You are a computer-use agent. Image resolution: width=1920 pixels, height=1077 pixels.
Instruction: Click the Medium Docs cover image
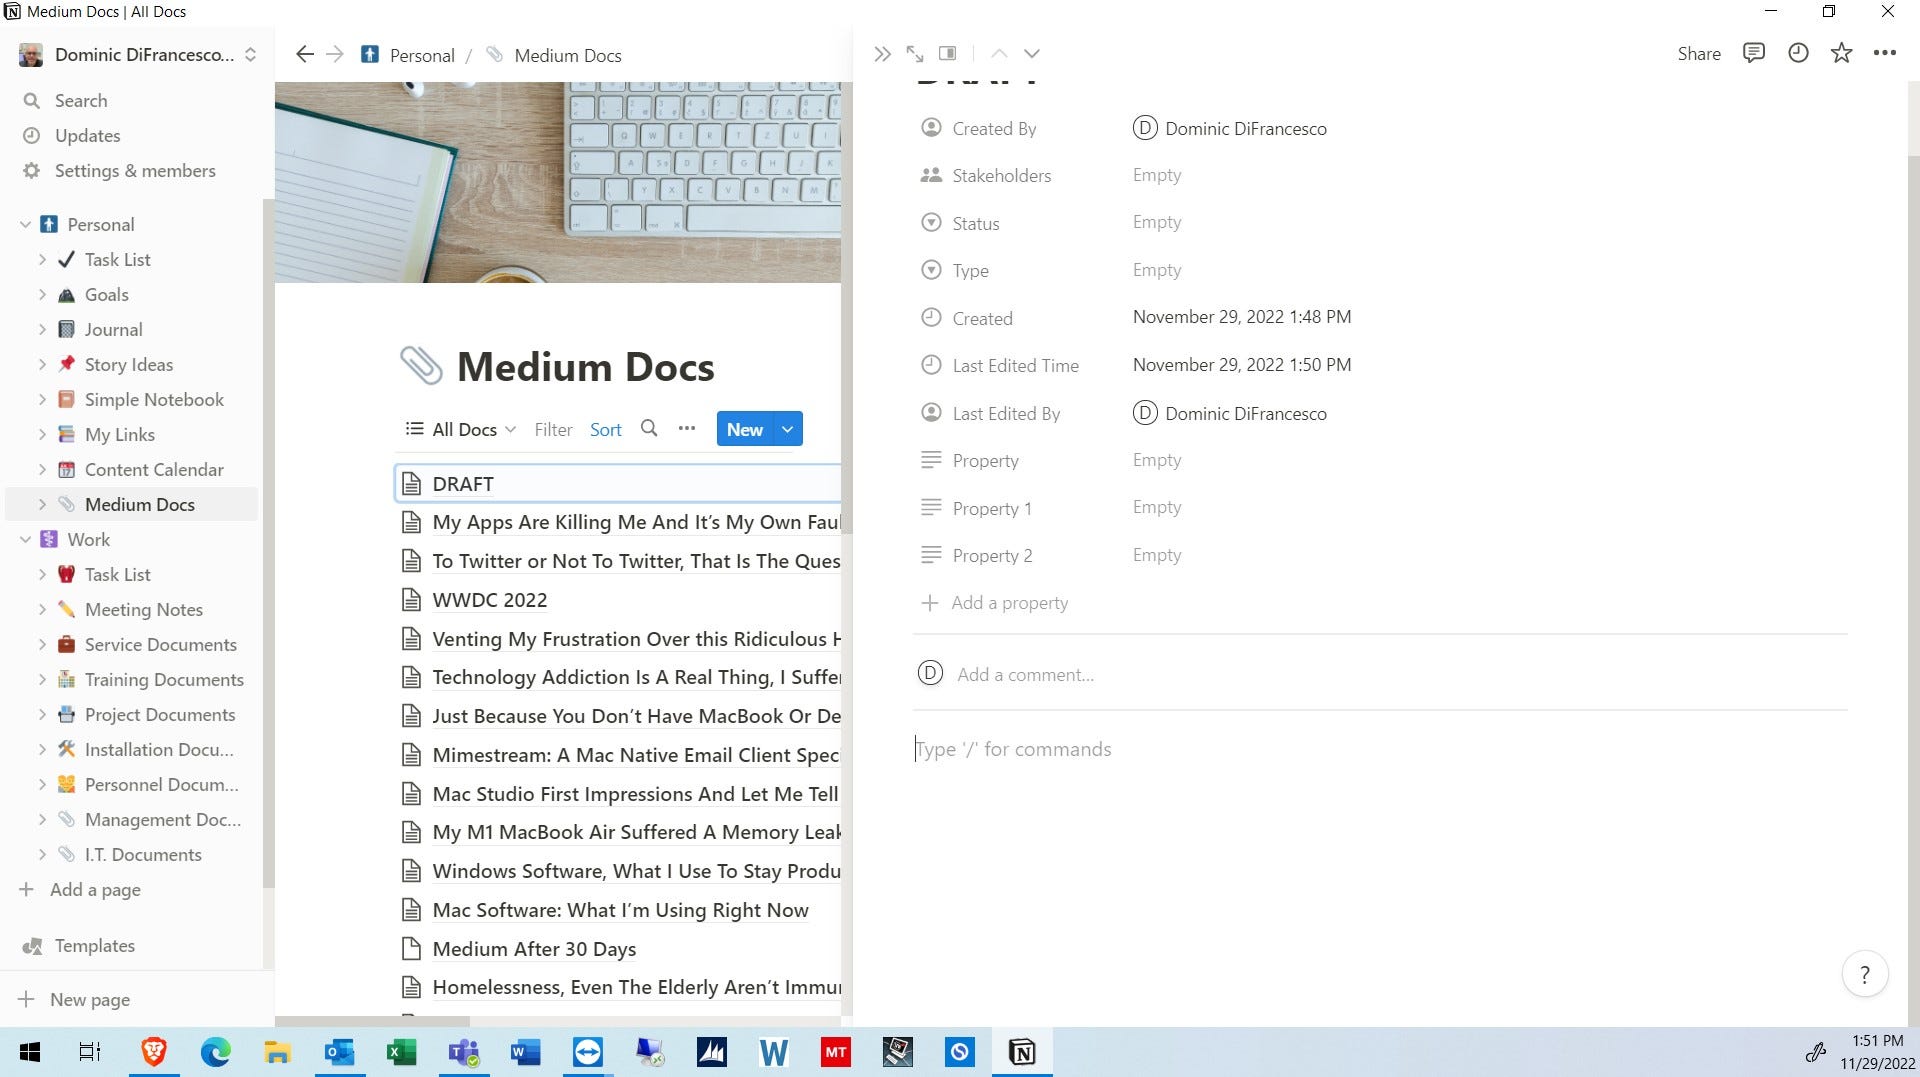[x=558, y=182]
